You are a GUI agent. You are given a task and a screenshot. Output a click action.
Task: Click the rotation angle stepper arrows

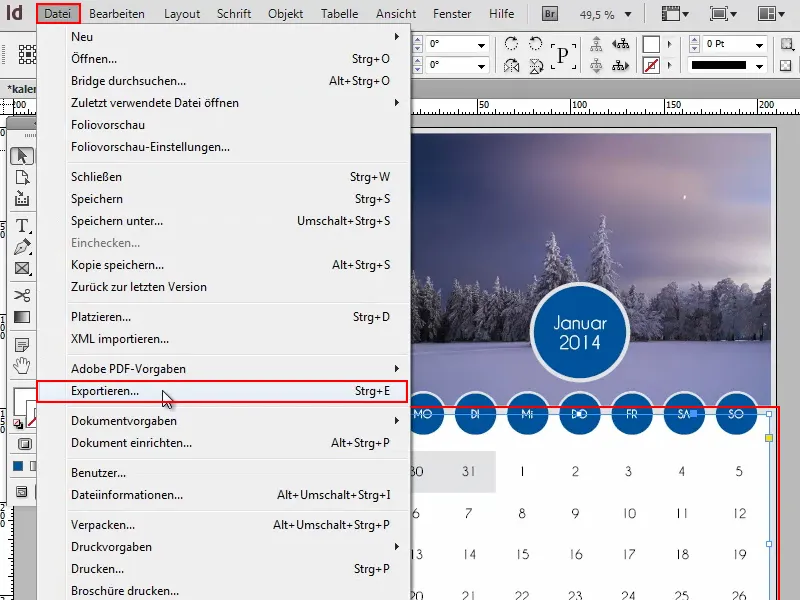tap(417, 44)
